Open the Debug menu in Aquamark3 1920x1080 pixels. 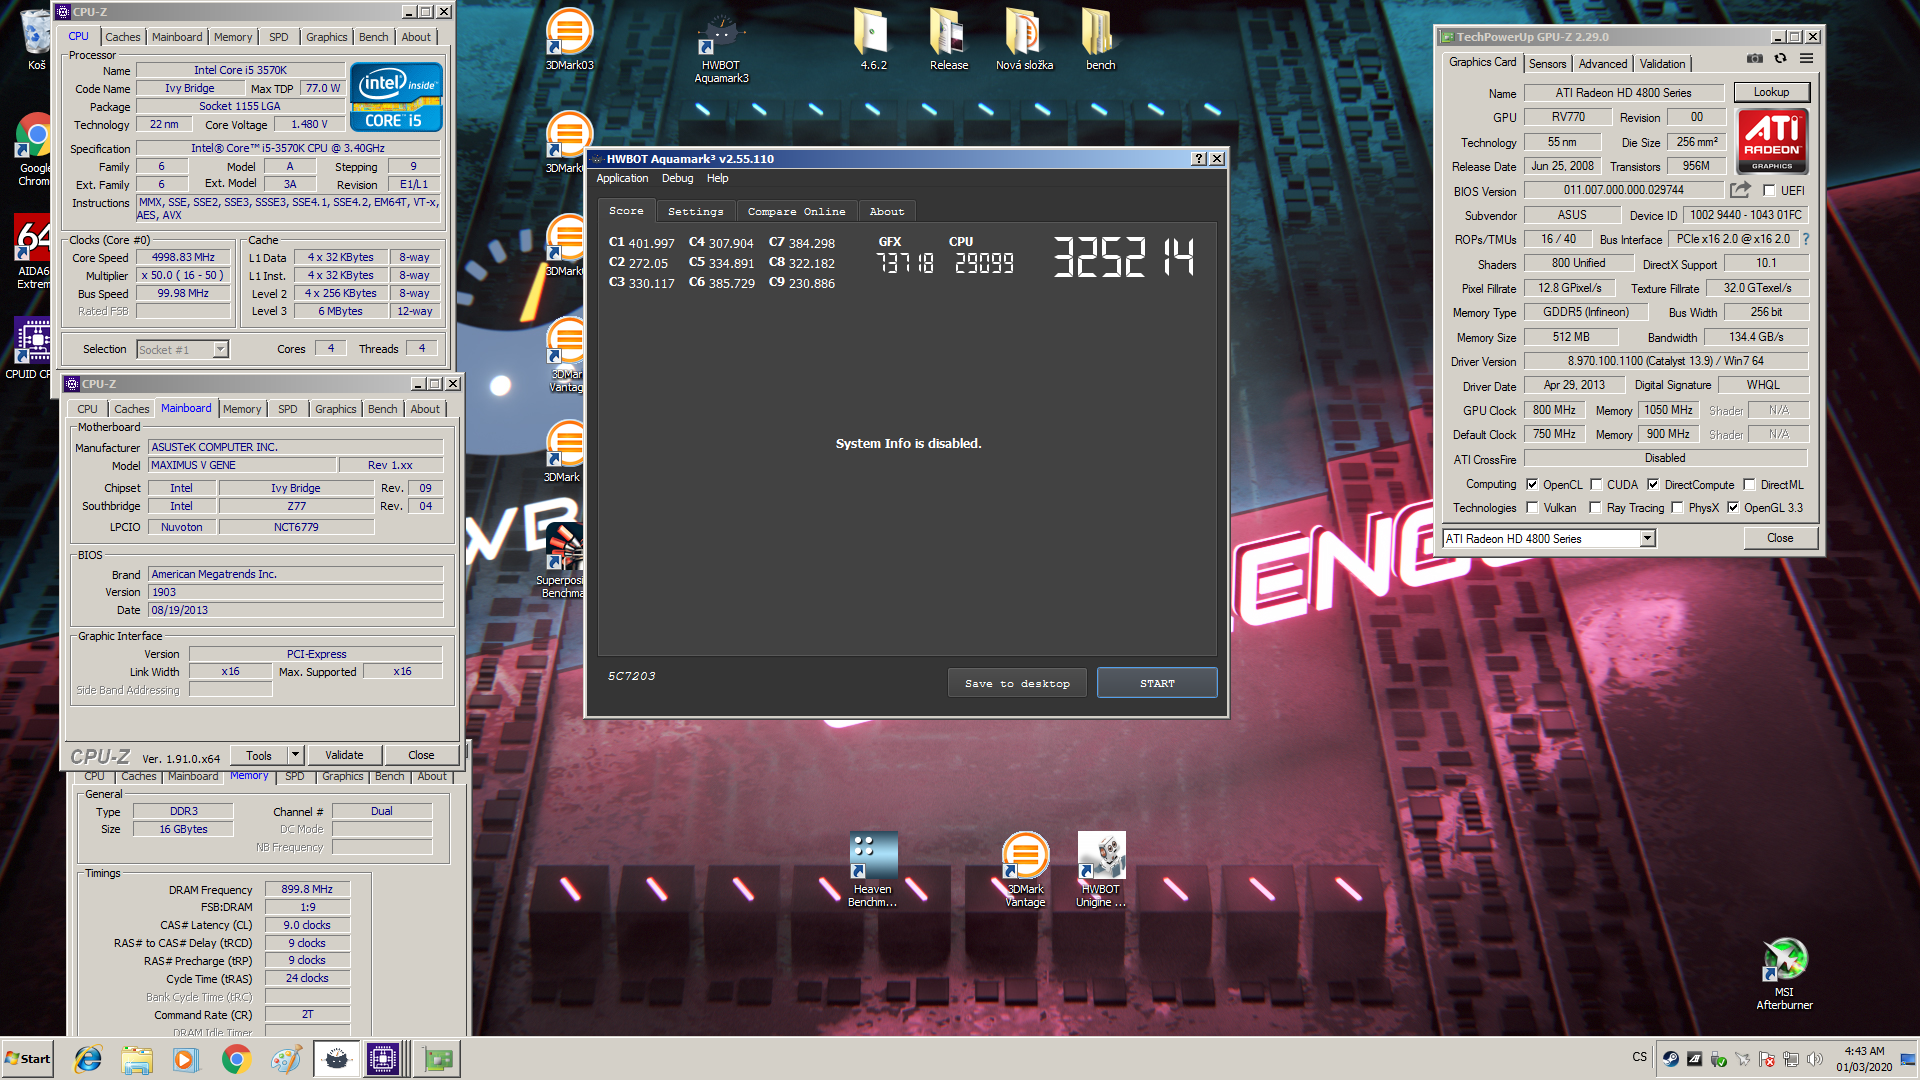pyautogui.click(x=677, y=178)
